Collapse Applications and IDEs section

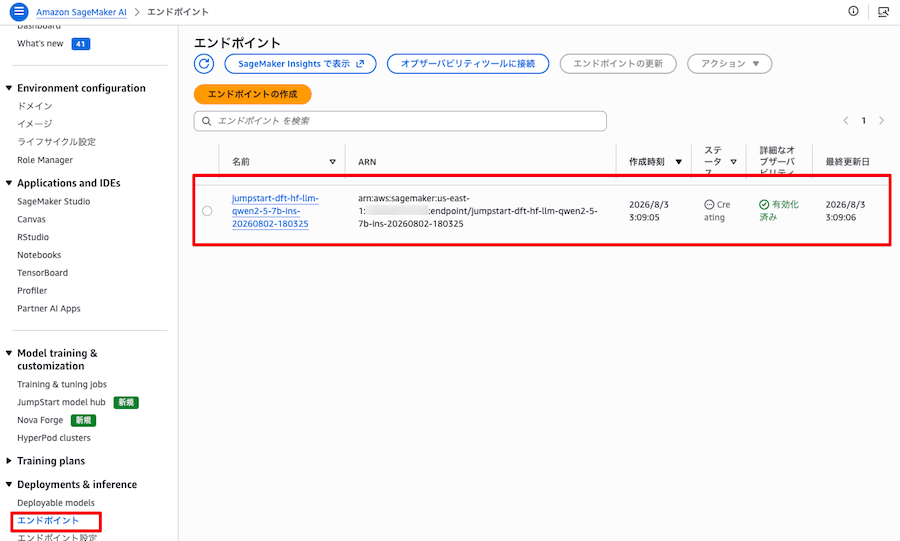(x=9, y=183)
